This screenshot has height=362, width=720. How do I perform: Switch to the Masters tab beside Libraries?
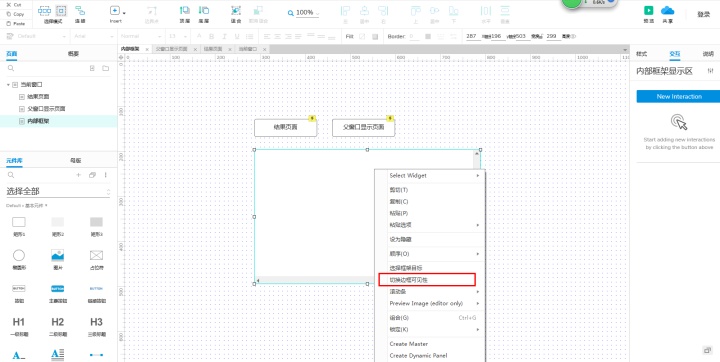tap(76, 160)
